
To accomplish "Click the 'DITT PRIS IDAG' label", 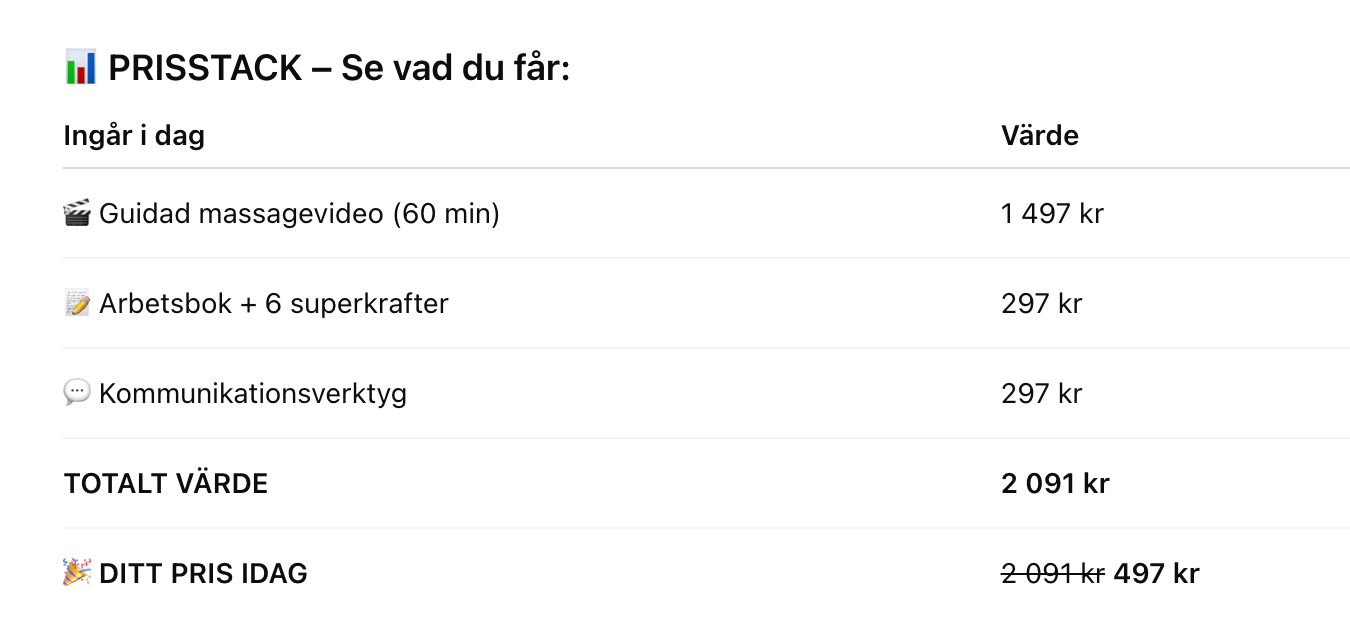I will coord(203,574).
